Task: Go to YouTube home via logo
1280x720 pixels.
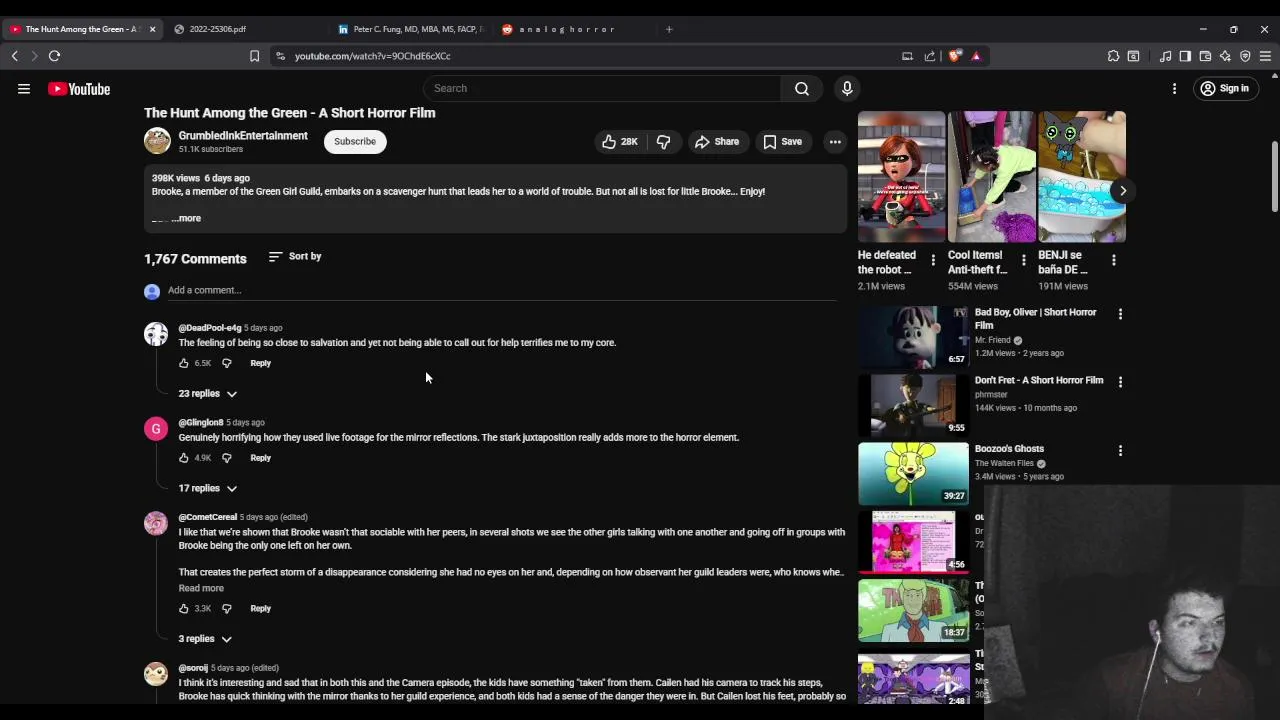Action: (x=79, y=89)
